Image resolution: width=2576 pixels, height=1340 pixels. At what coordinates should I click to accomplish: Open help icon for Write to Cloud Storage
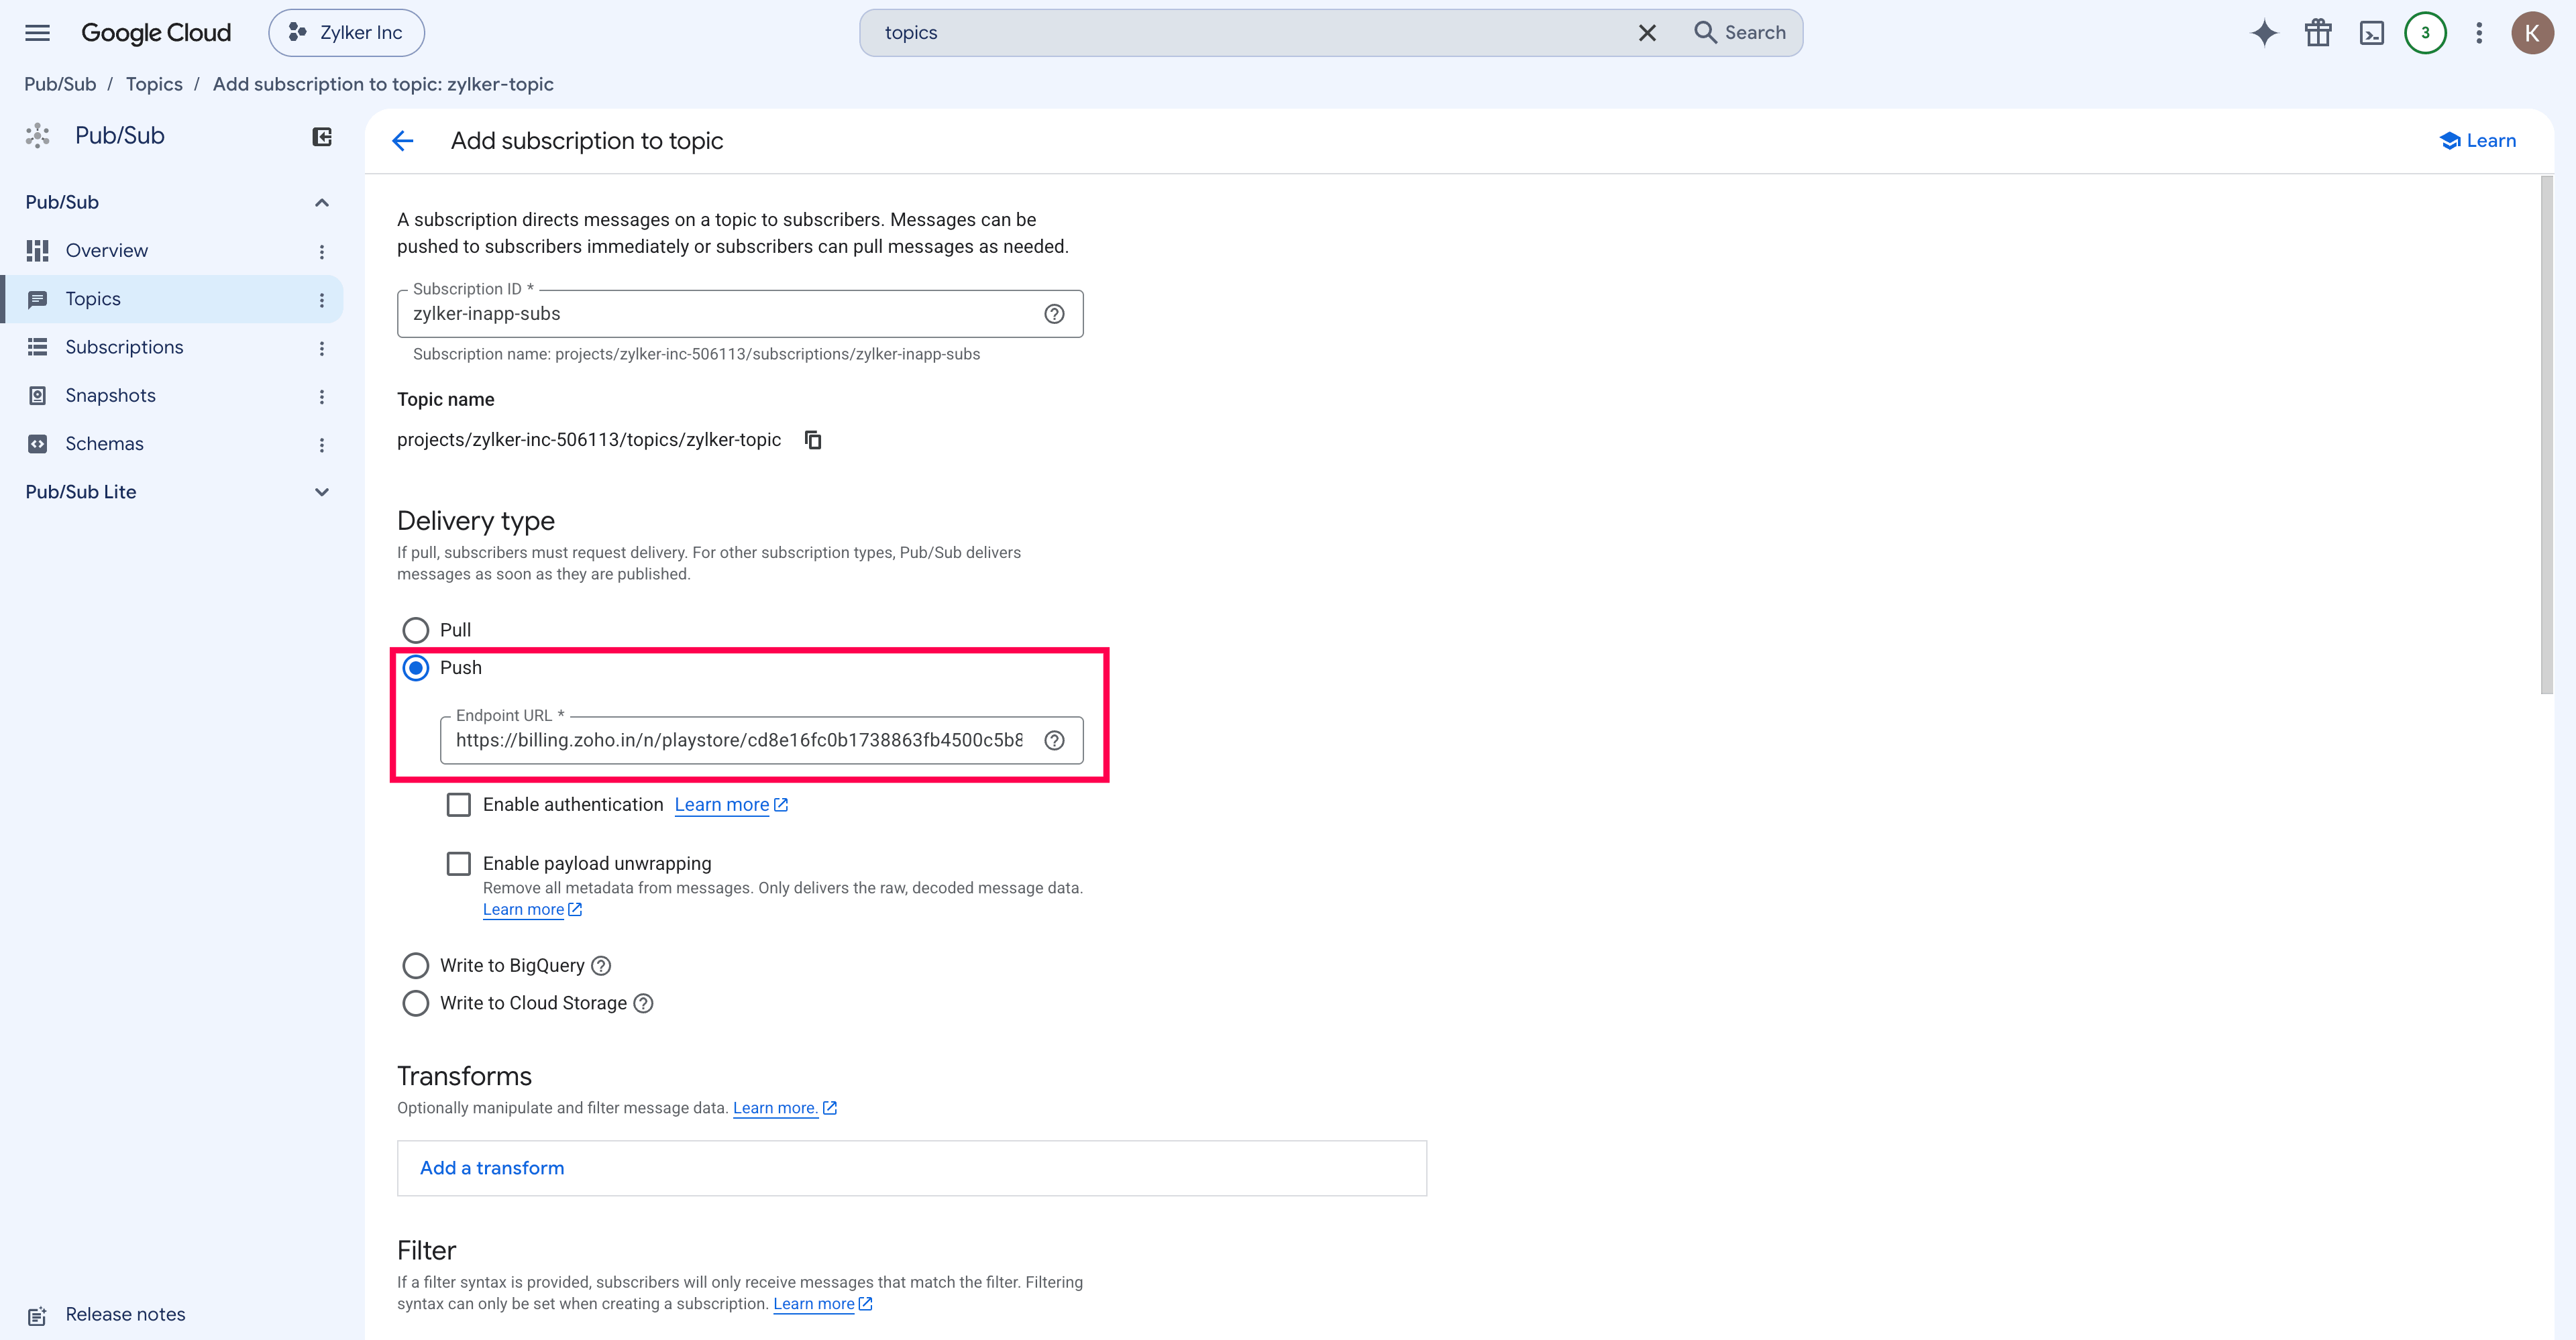pos(644,1003)
